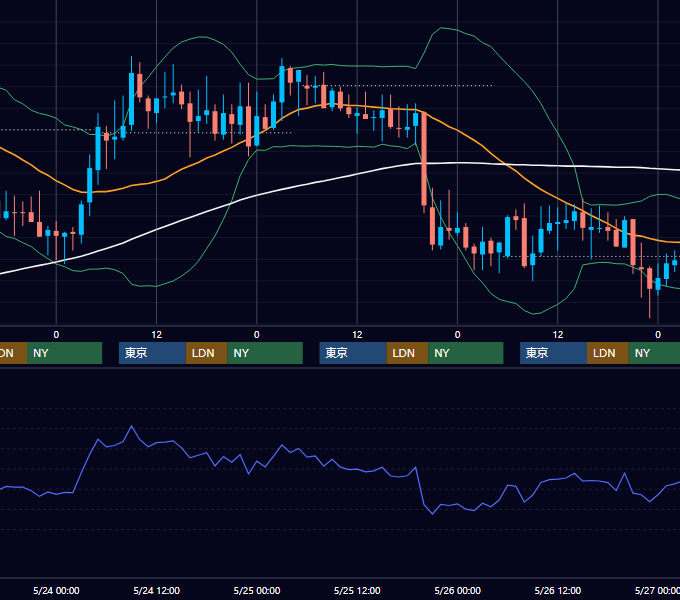Select the leftmost NY session block before 5/24

point(64,353)
